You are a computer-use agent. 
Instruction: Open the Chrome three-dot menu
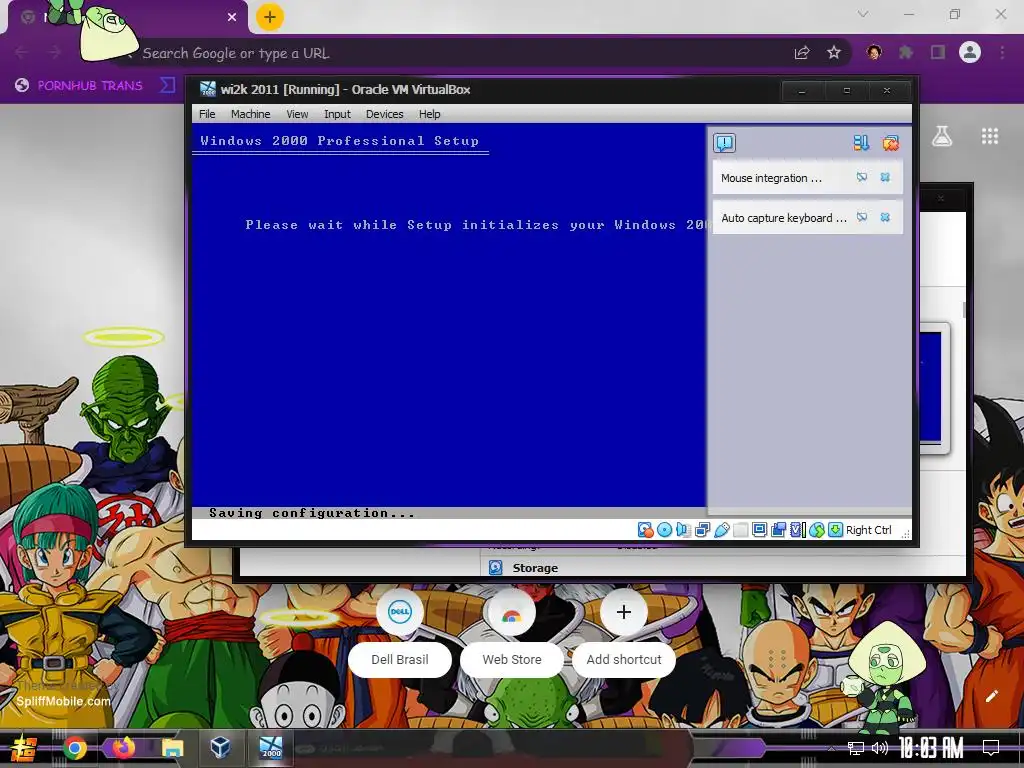pyautogui.click(x=1002, y=52)
